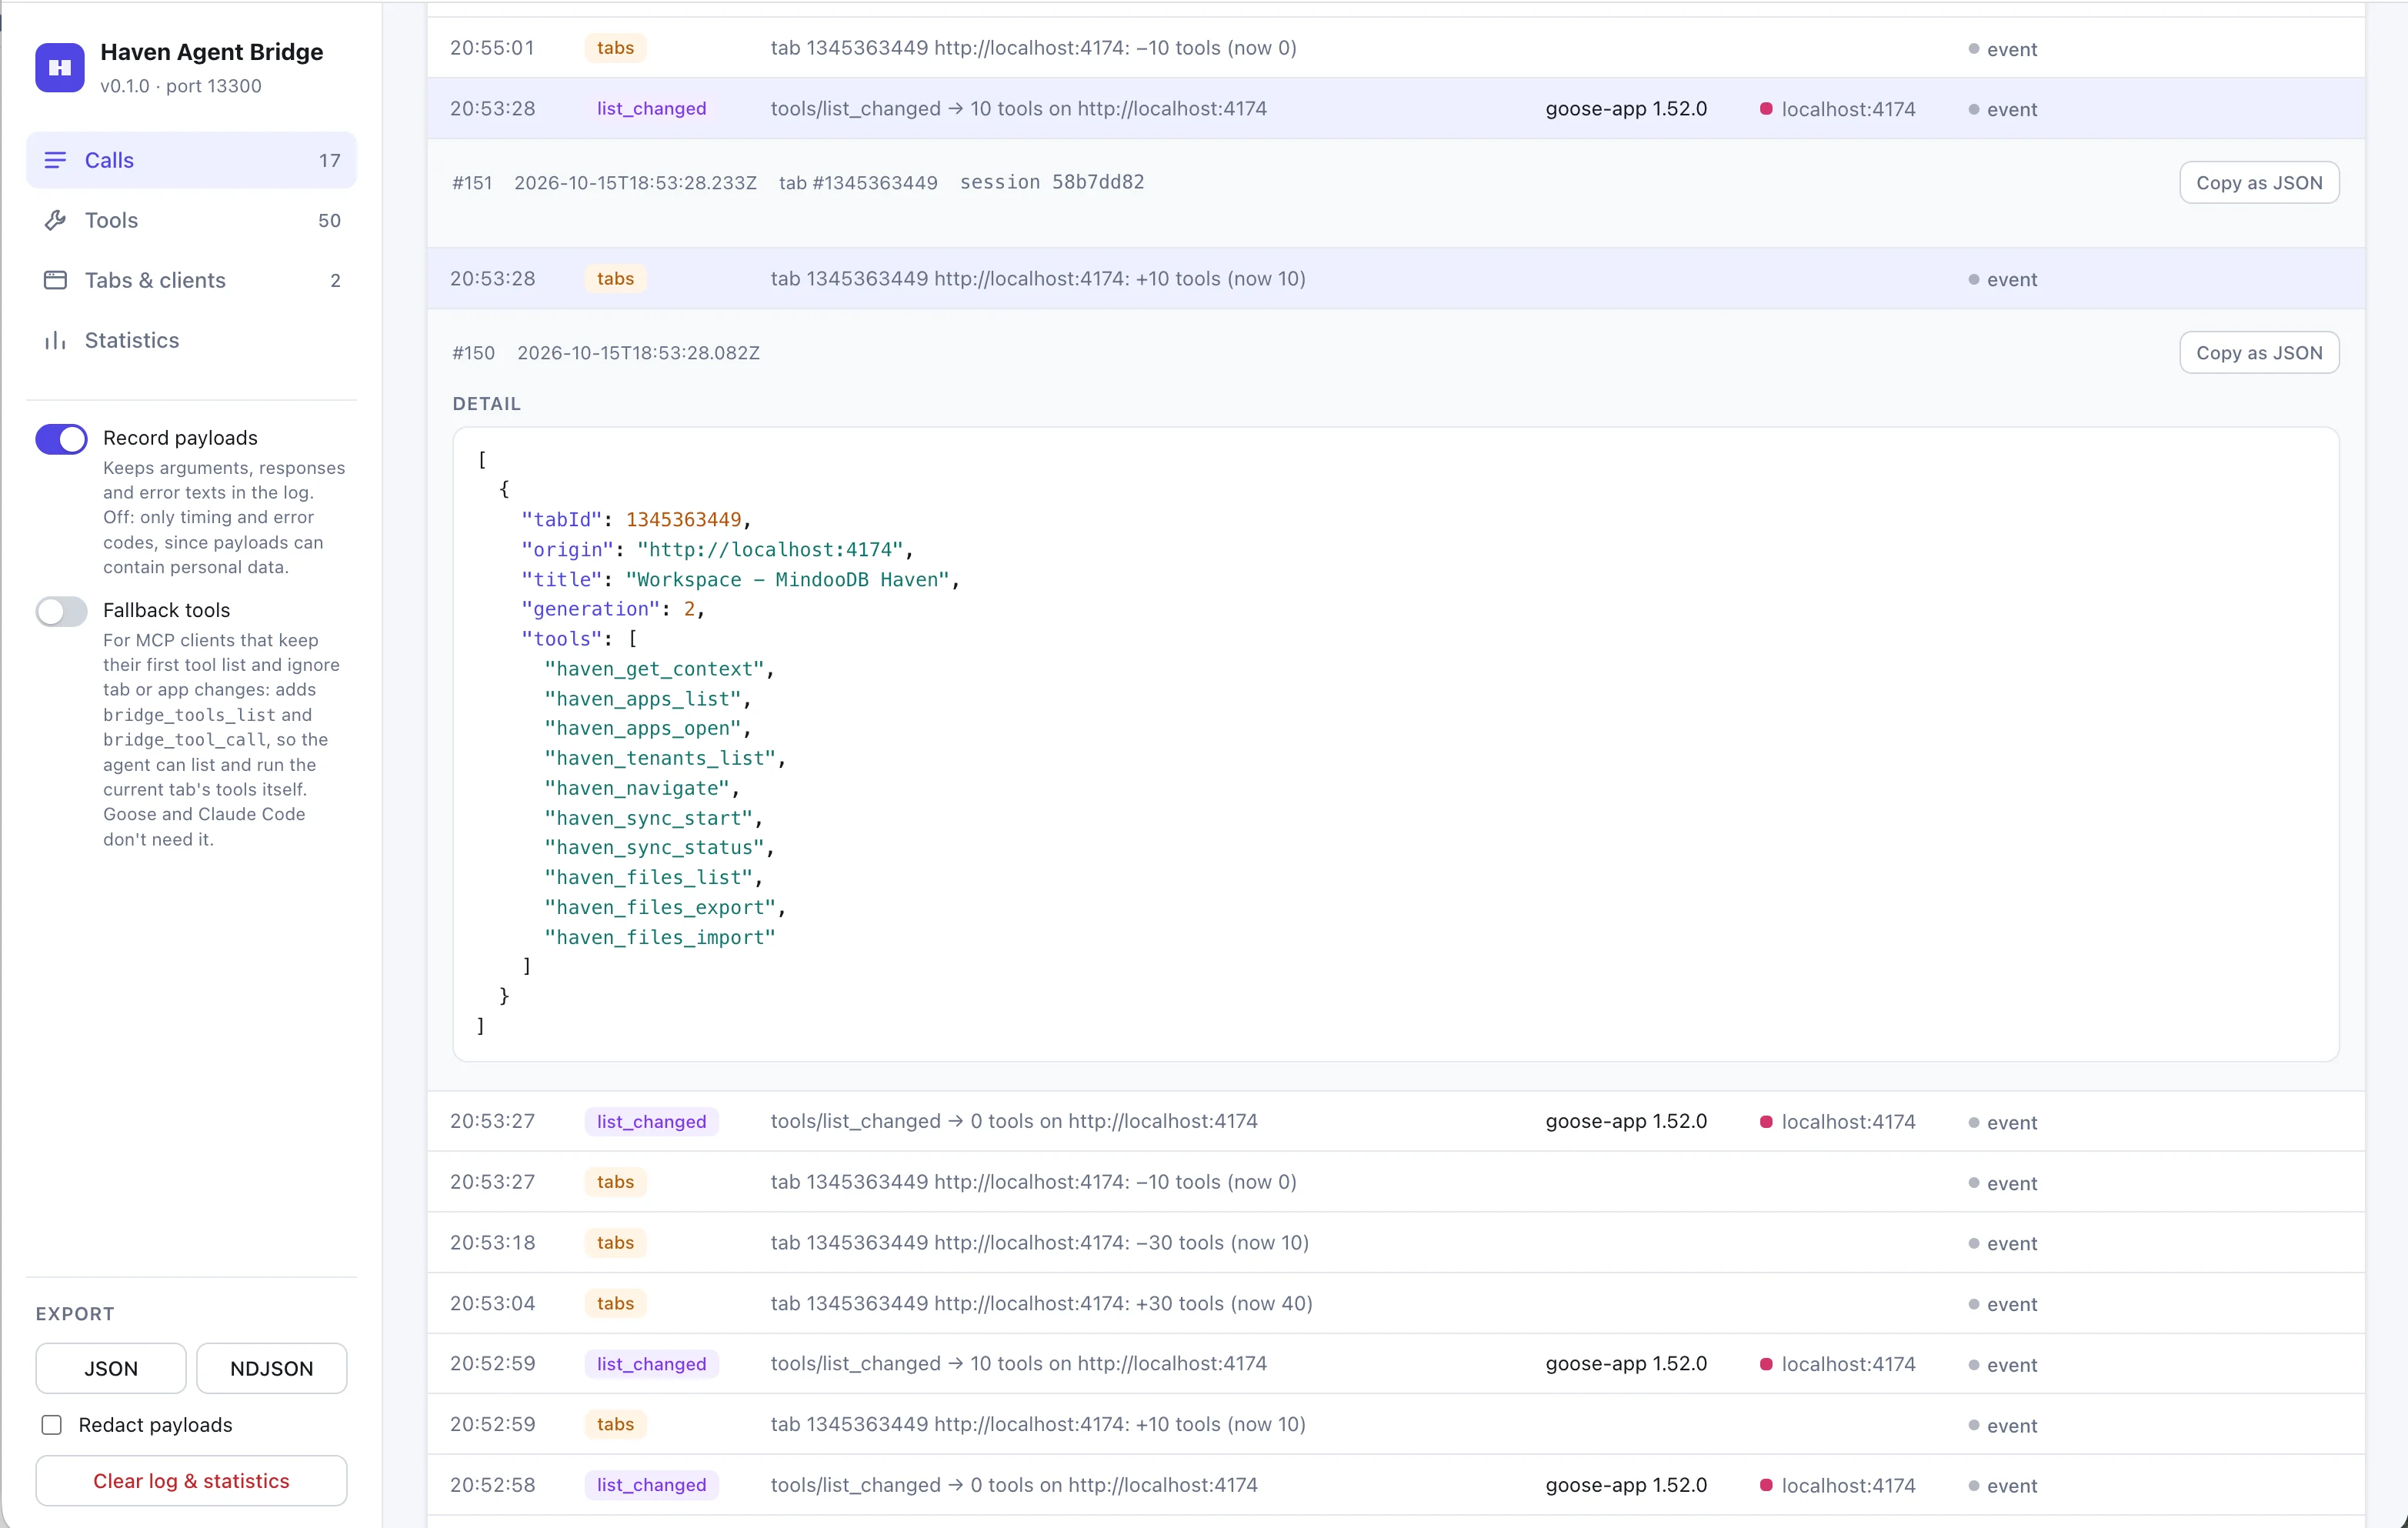Viewport: 2408px width, 1528px height.
Task: Click "haven_files_import" in the tools list
Action: coord(660,938)
